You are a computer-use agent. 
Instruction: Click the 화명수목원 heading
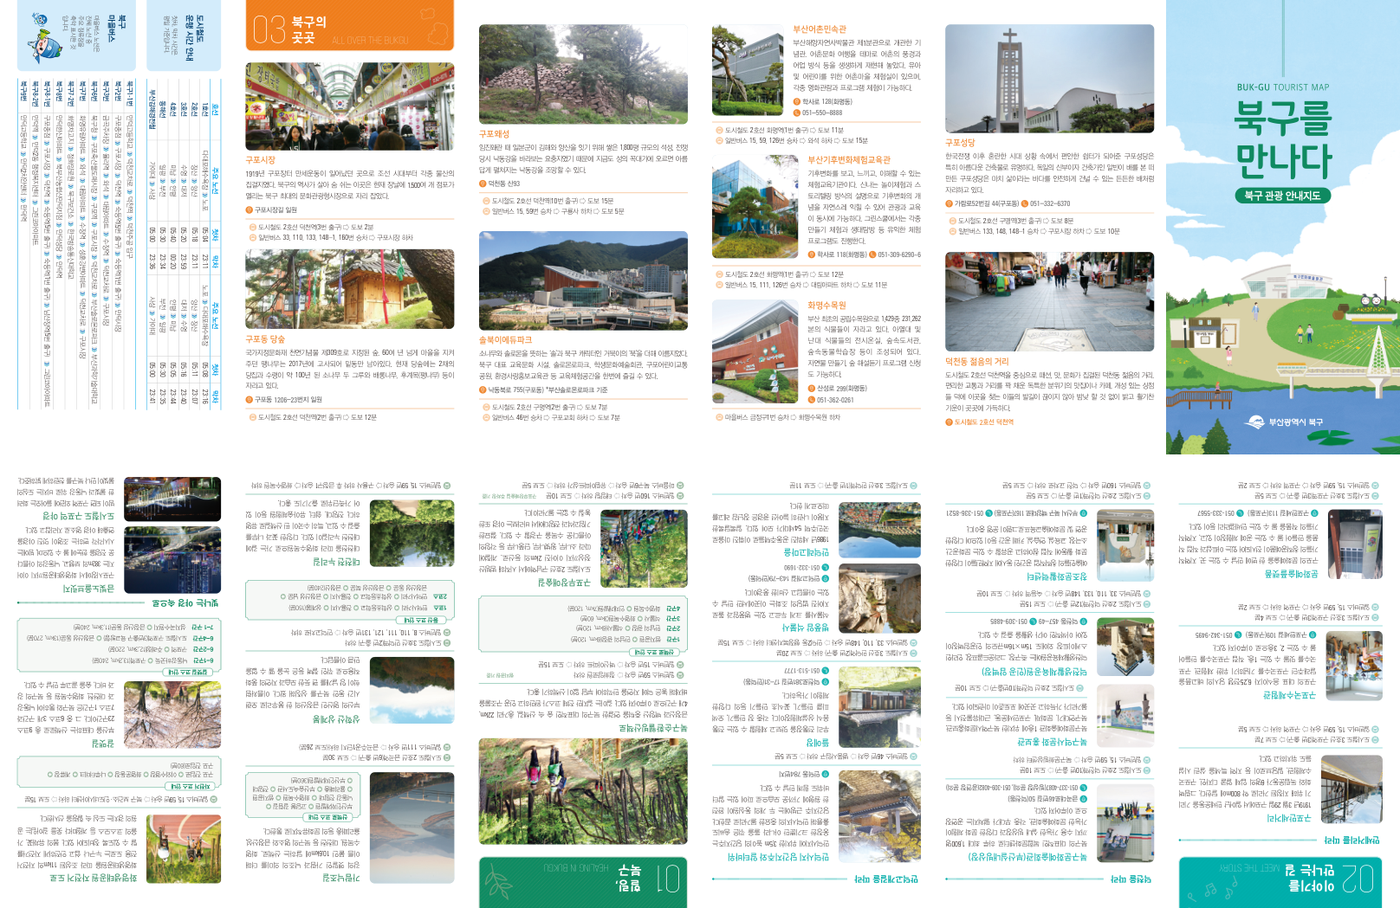tap(826, 305)
